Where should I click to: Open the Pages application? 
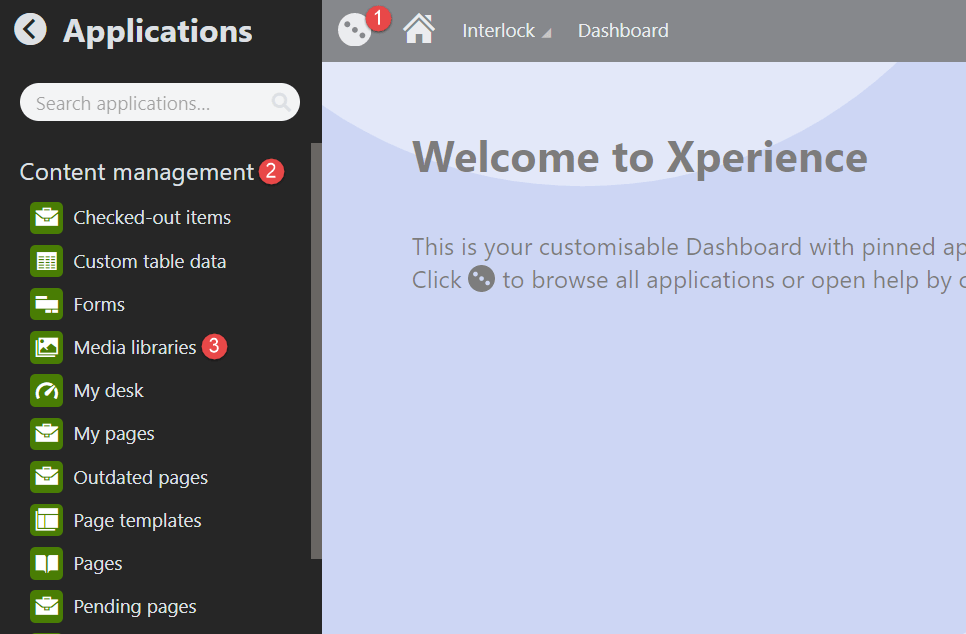(x=98, y=564)
